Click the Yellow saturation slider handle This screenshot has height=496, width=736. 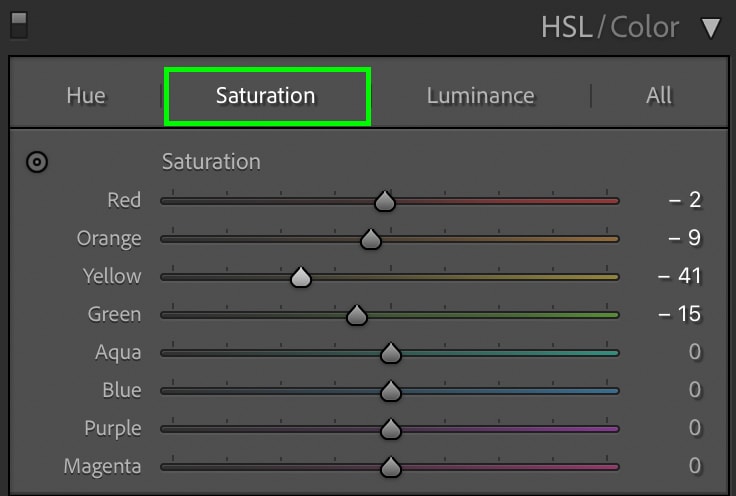[301, 277]
